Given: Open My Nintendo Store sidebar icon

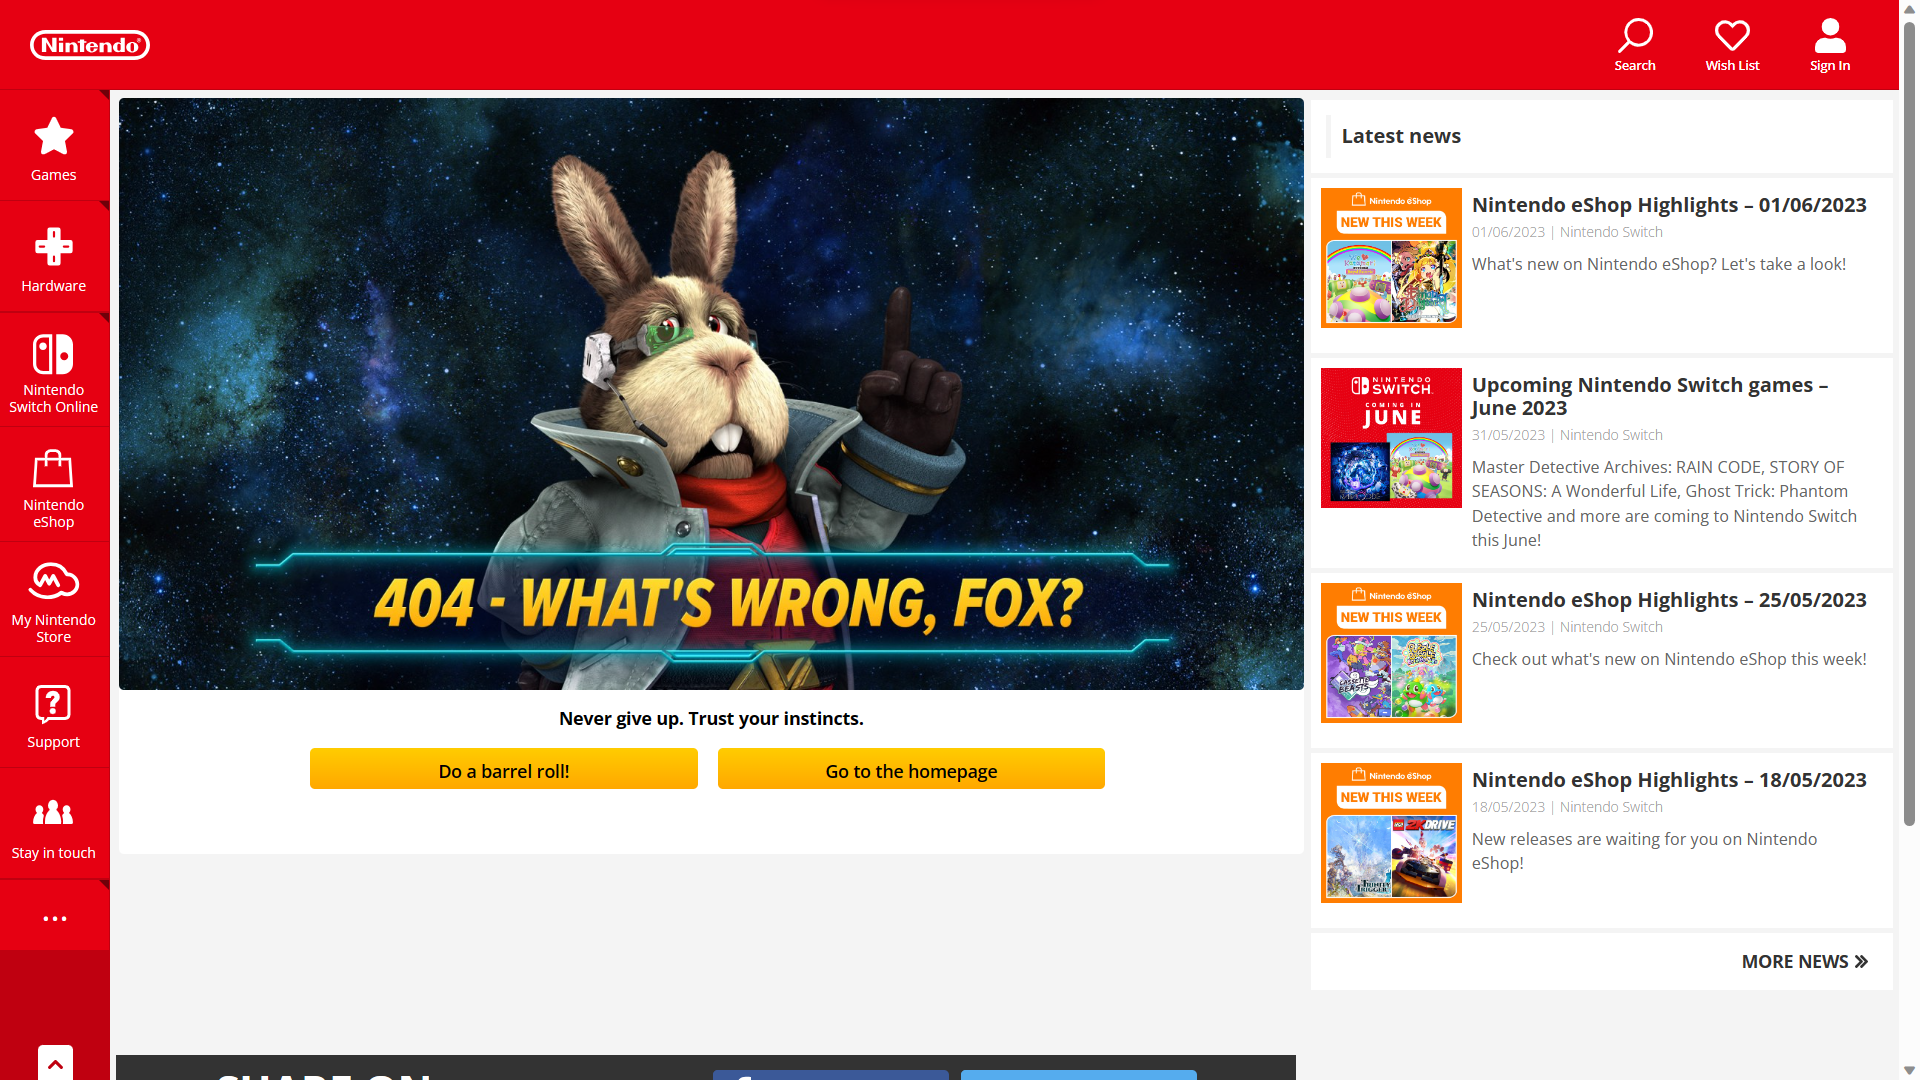Looking at the screenshot, I should point(54,581).
